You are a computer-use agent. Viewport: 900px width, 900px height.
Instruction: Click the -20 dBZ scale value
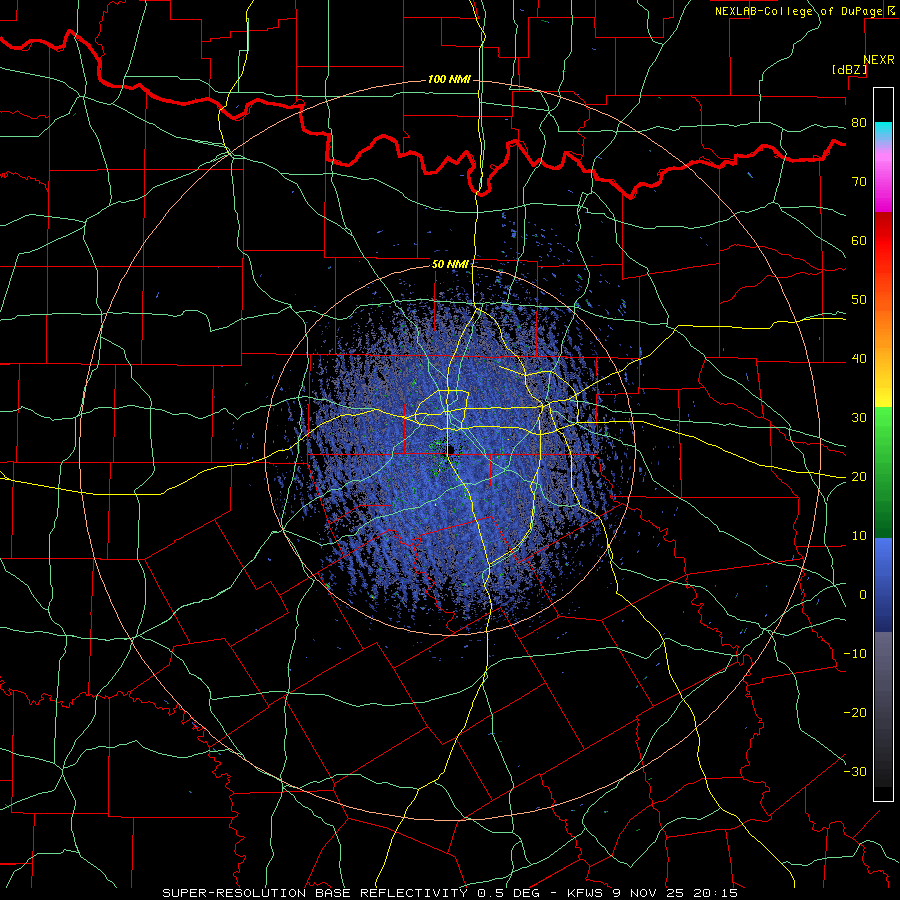click(855, 713)
